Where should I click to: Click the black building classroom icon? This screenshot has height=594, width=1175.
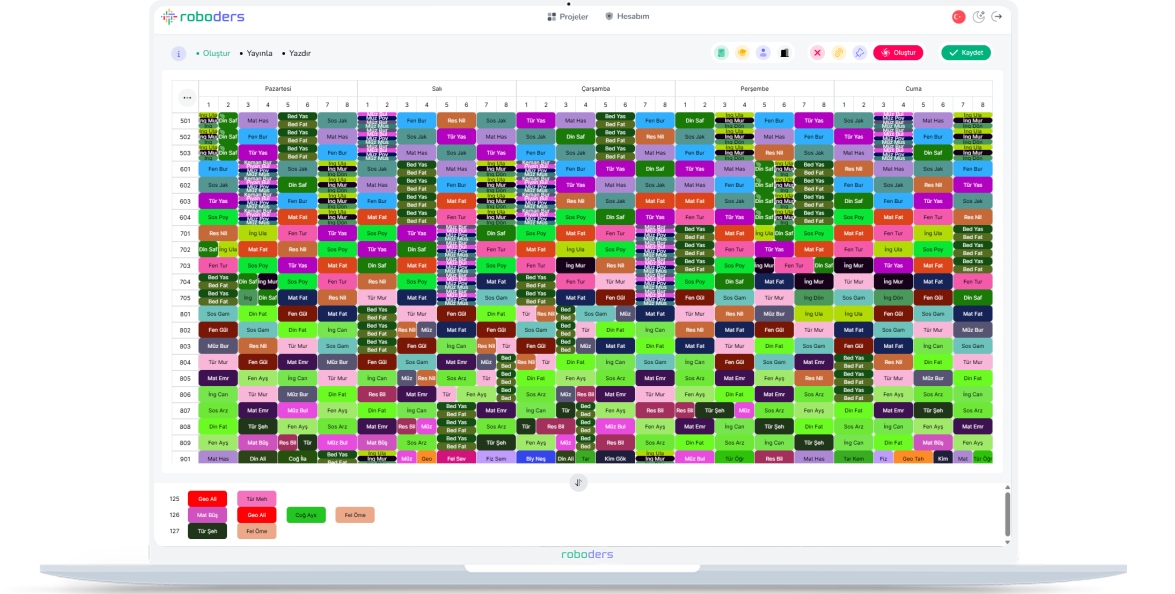785,53
